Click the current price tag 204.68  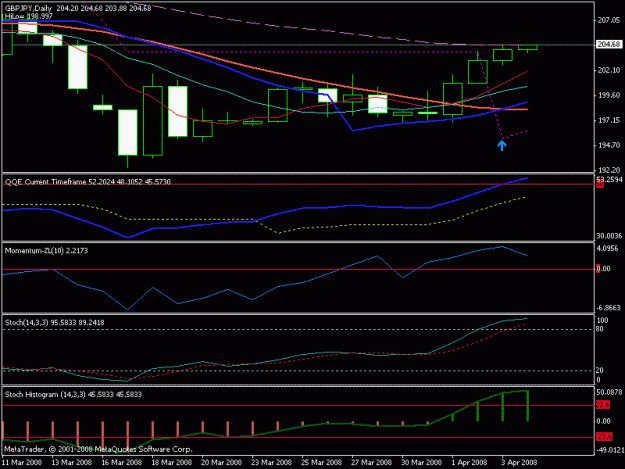coord(609,44)
